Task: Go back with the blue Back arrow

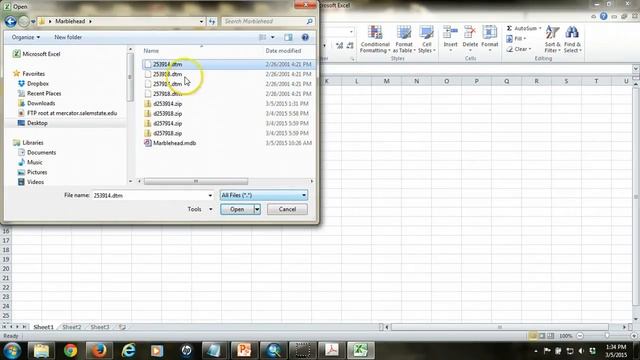Action: [x=11, y=21]
